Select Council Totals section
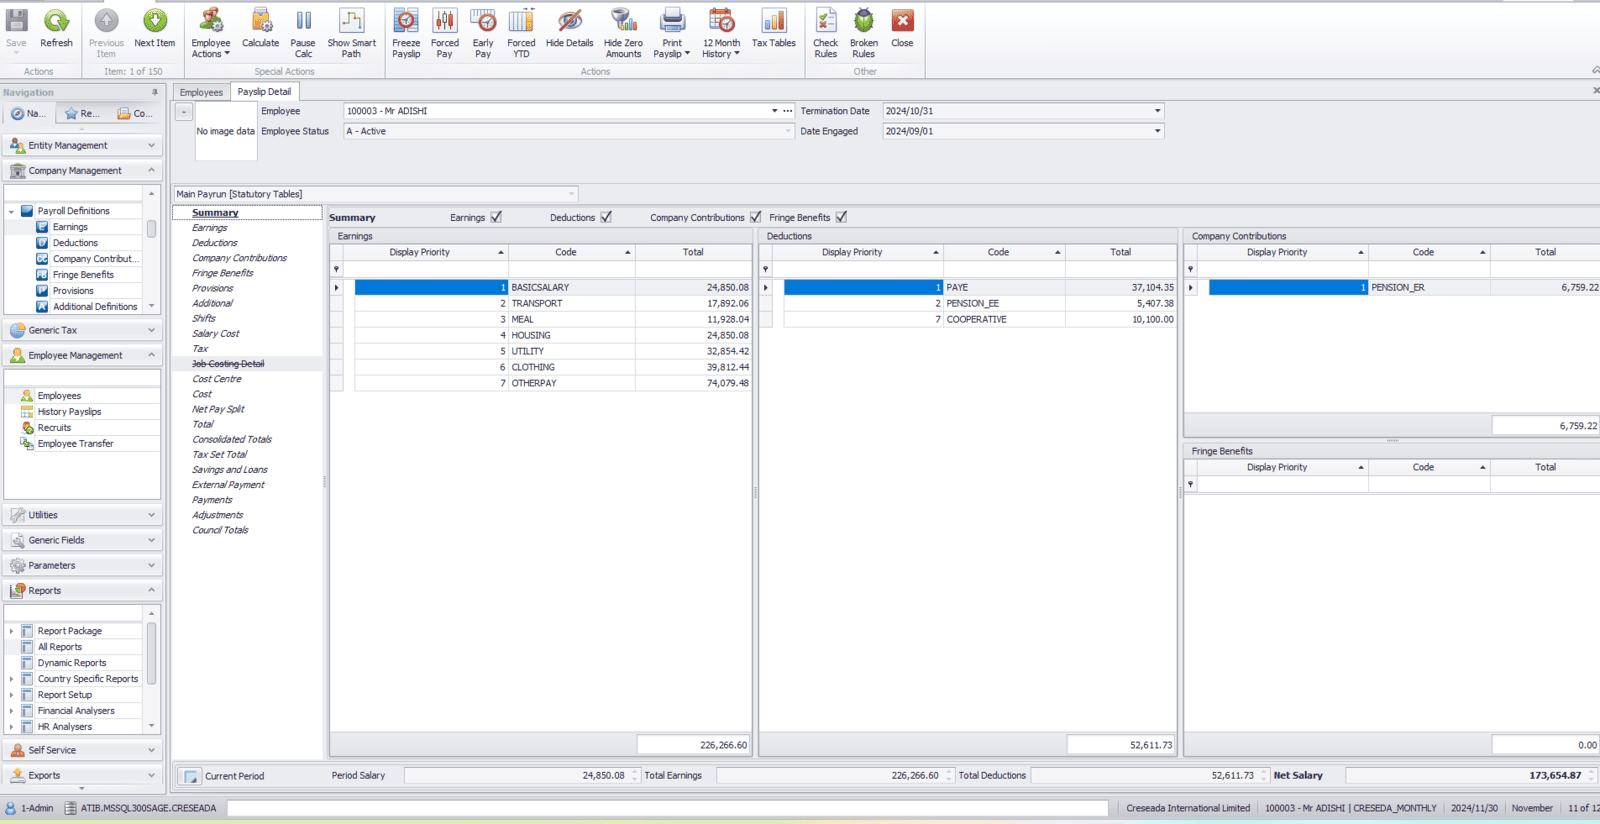This screenshot has height=824, width=1600. pyautogui.click(x=220, y=530)
